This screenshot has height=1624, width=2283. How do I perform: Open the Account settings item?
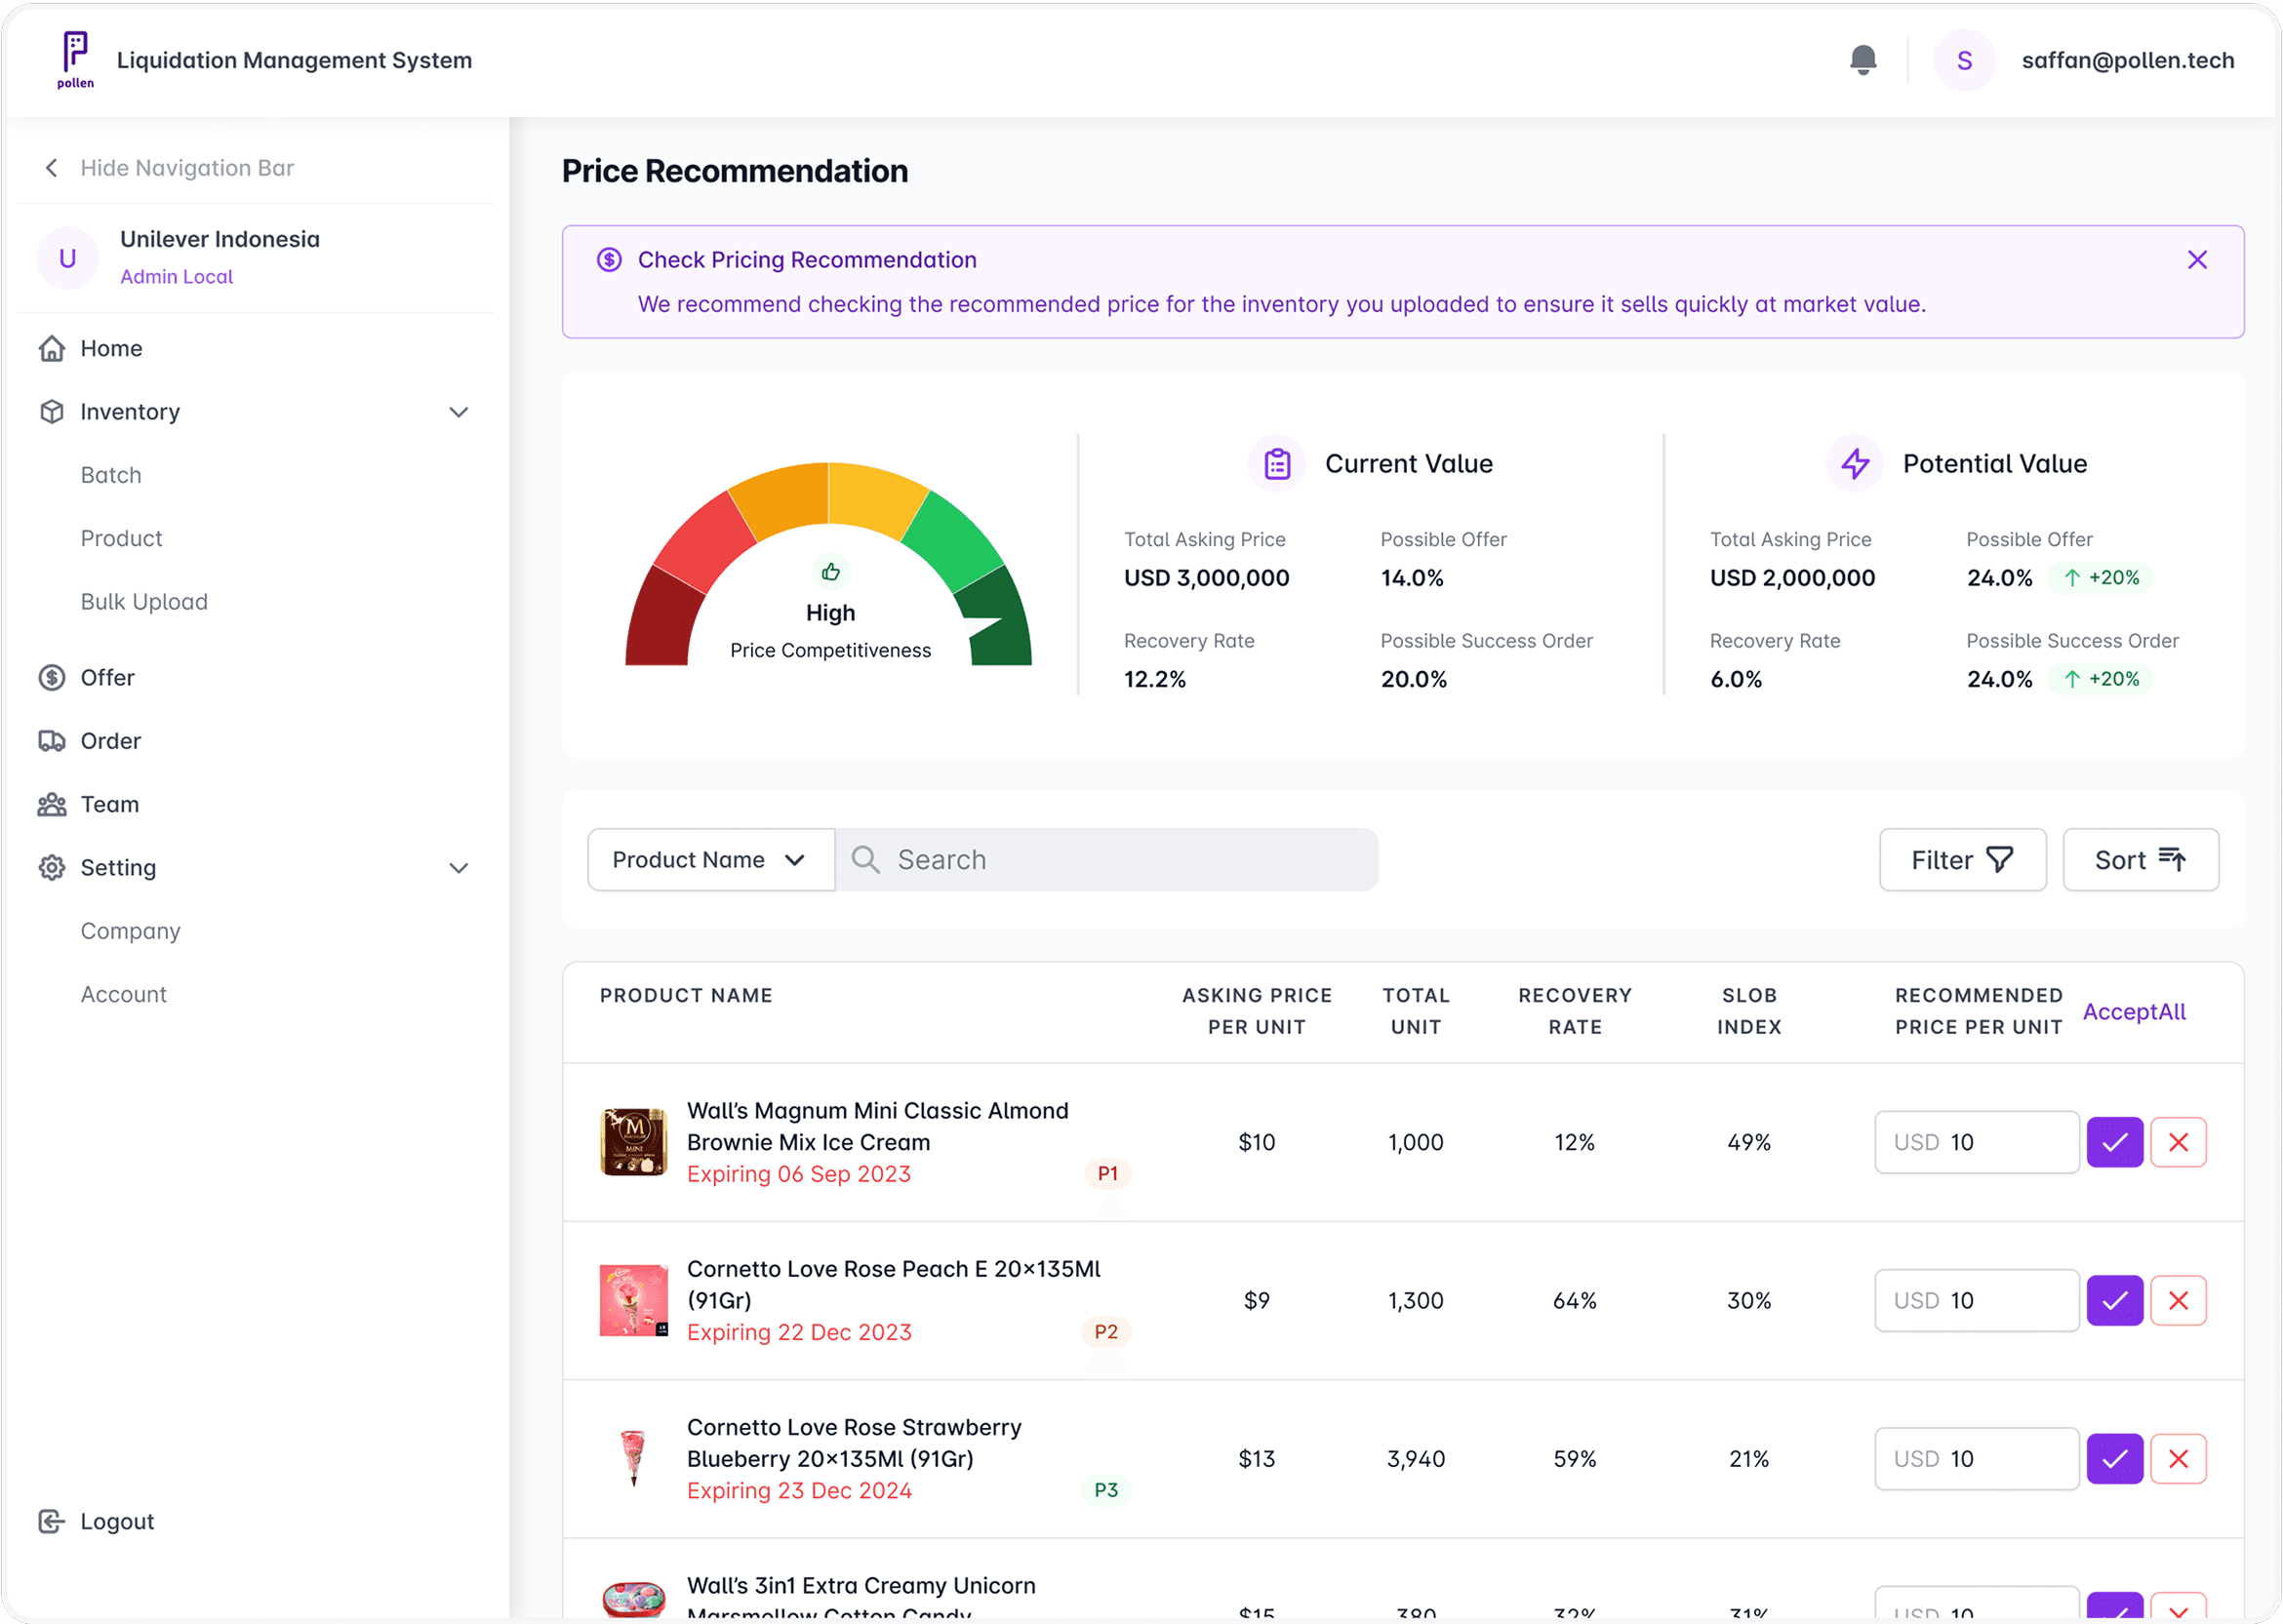tap(123, 994)
